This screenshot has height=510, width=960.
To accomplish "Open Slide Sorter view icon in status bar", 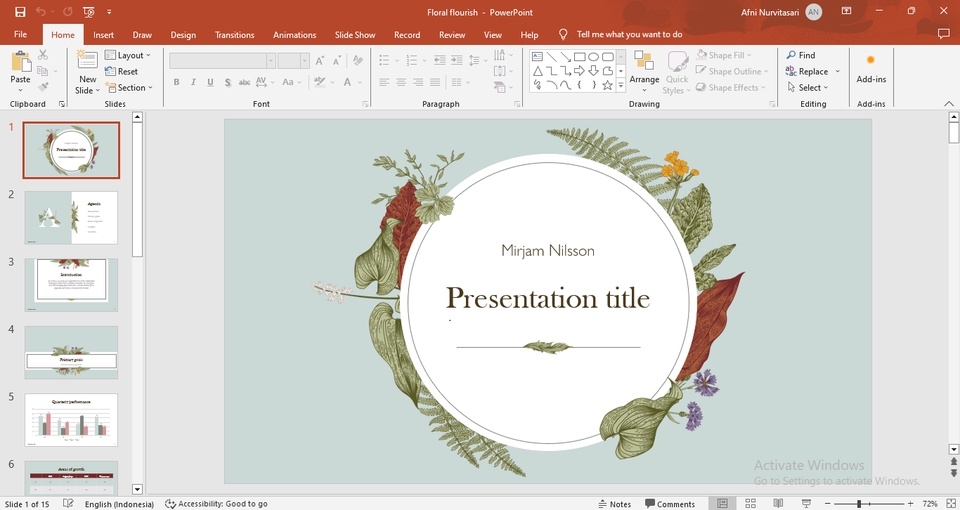I will pyautogui.click(x=751, y=503).
